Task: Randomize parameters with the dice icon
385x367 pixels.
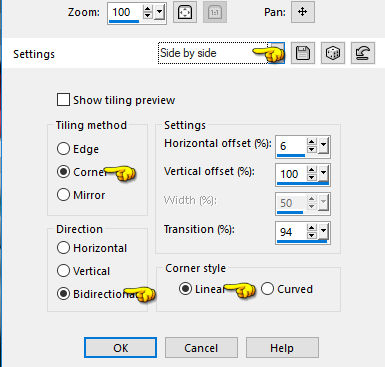Action: coord(333,53)
